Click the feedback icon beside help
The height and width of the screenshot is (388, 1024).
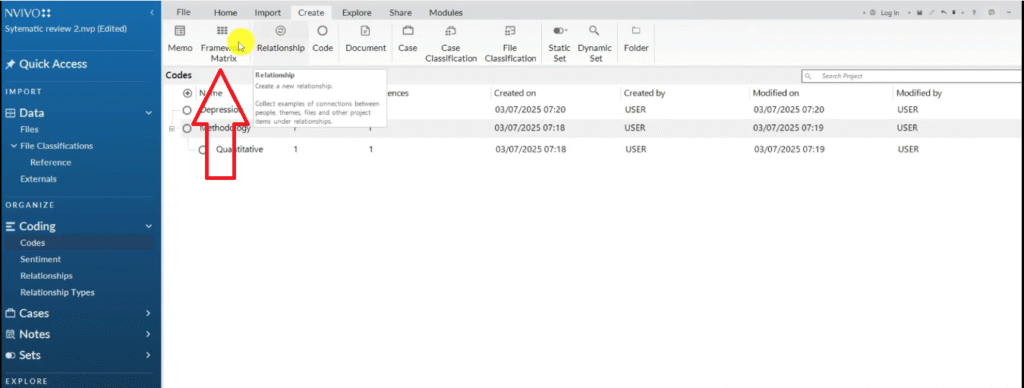coord(992,12)
